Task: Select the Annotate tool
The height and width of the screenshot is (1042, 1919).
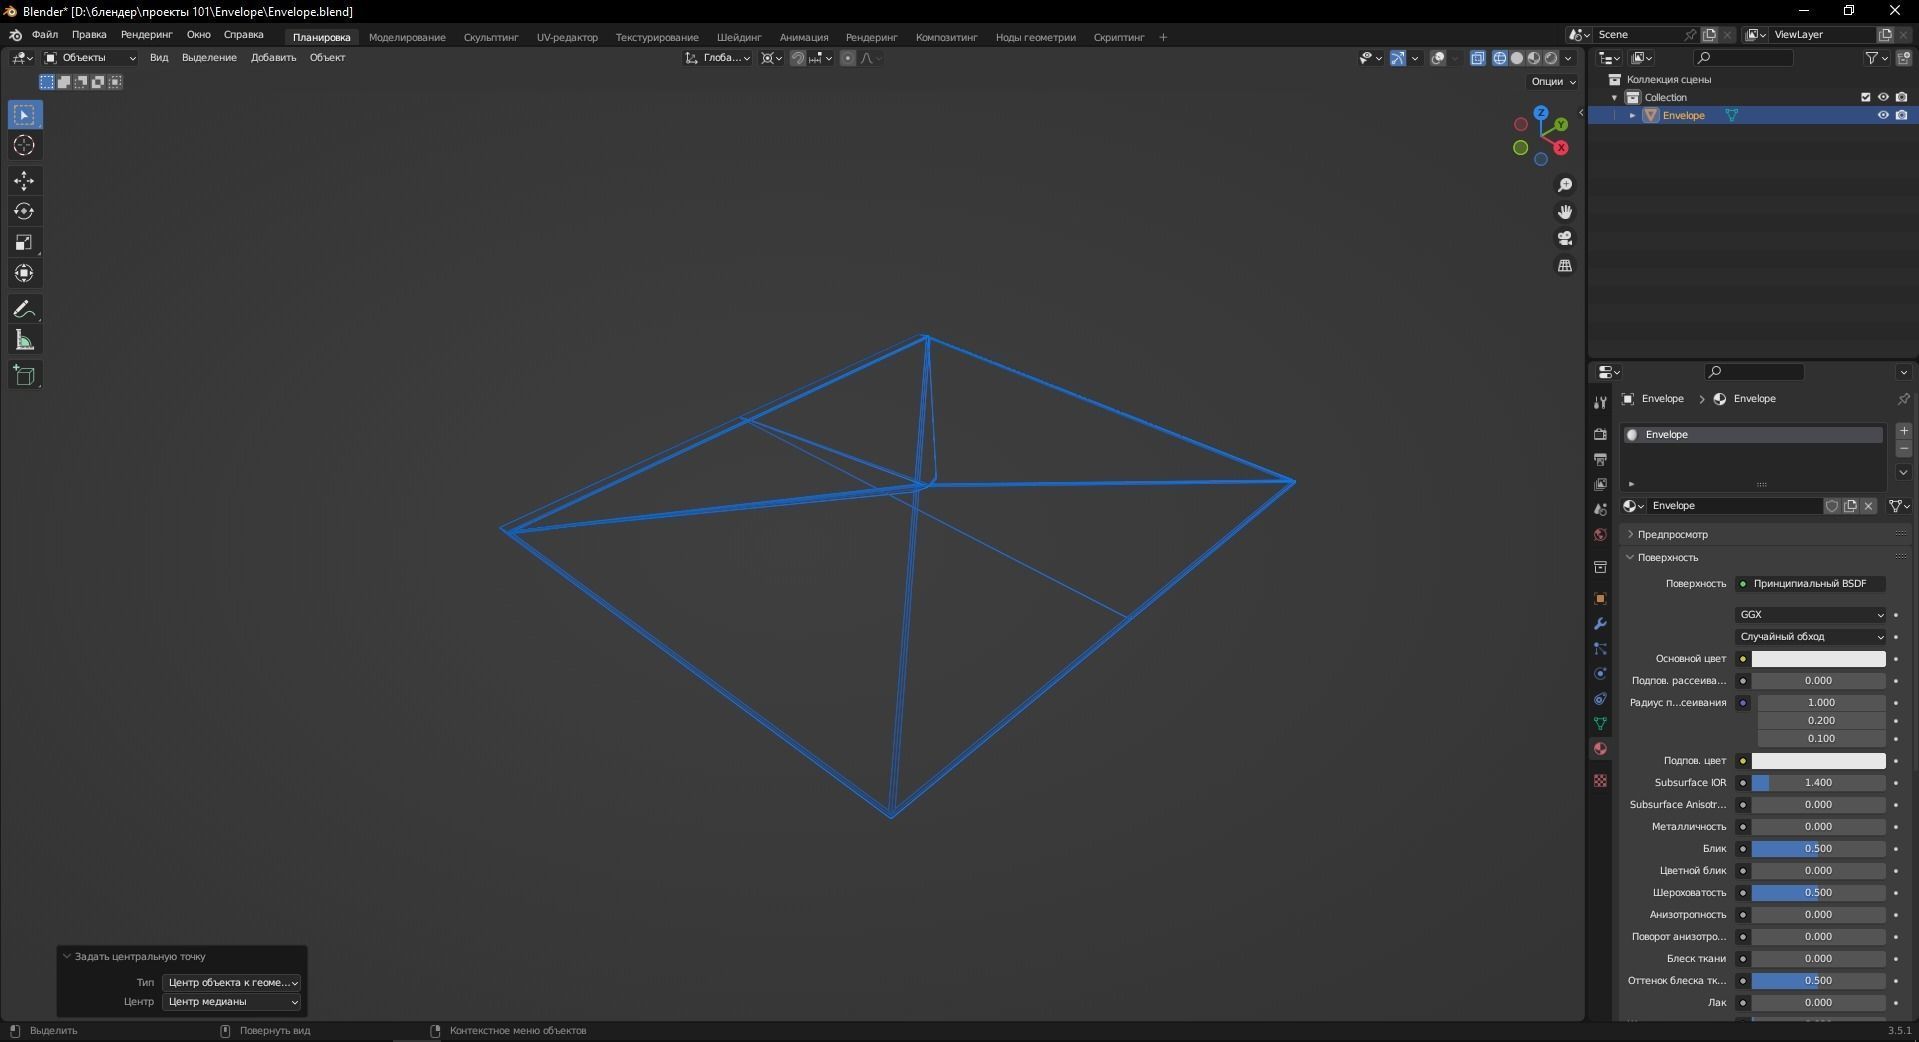Action: point(25,310)
